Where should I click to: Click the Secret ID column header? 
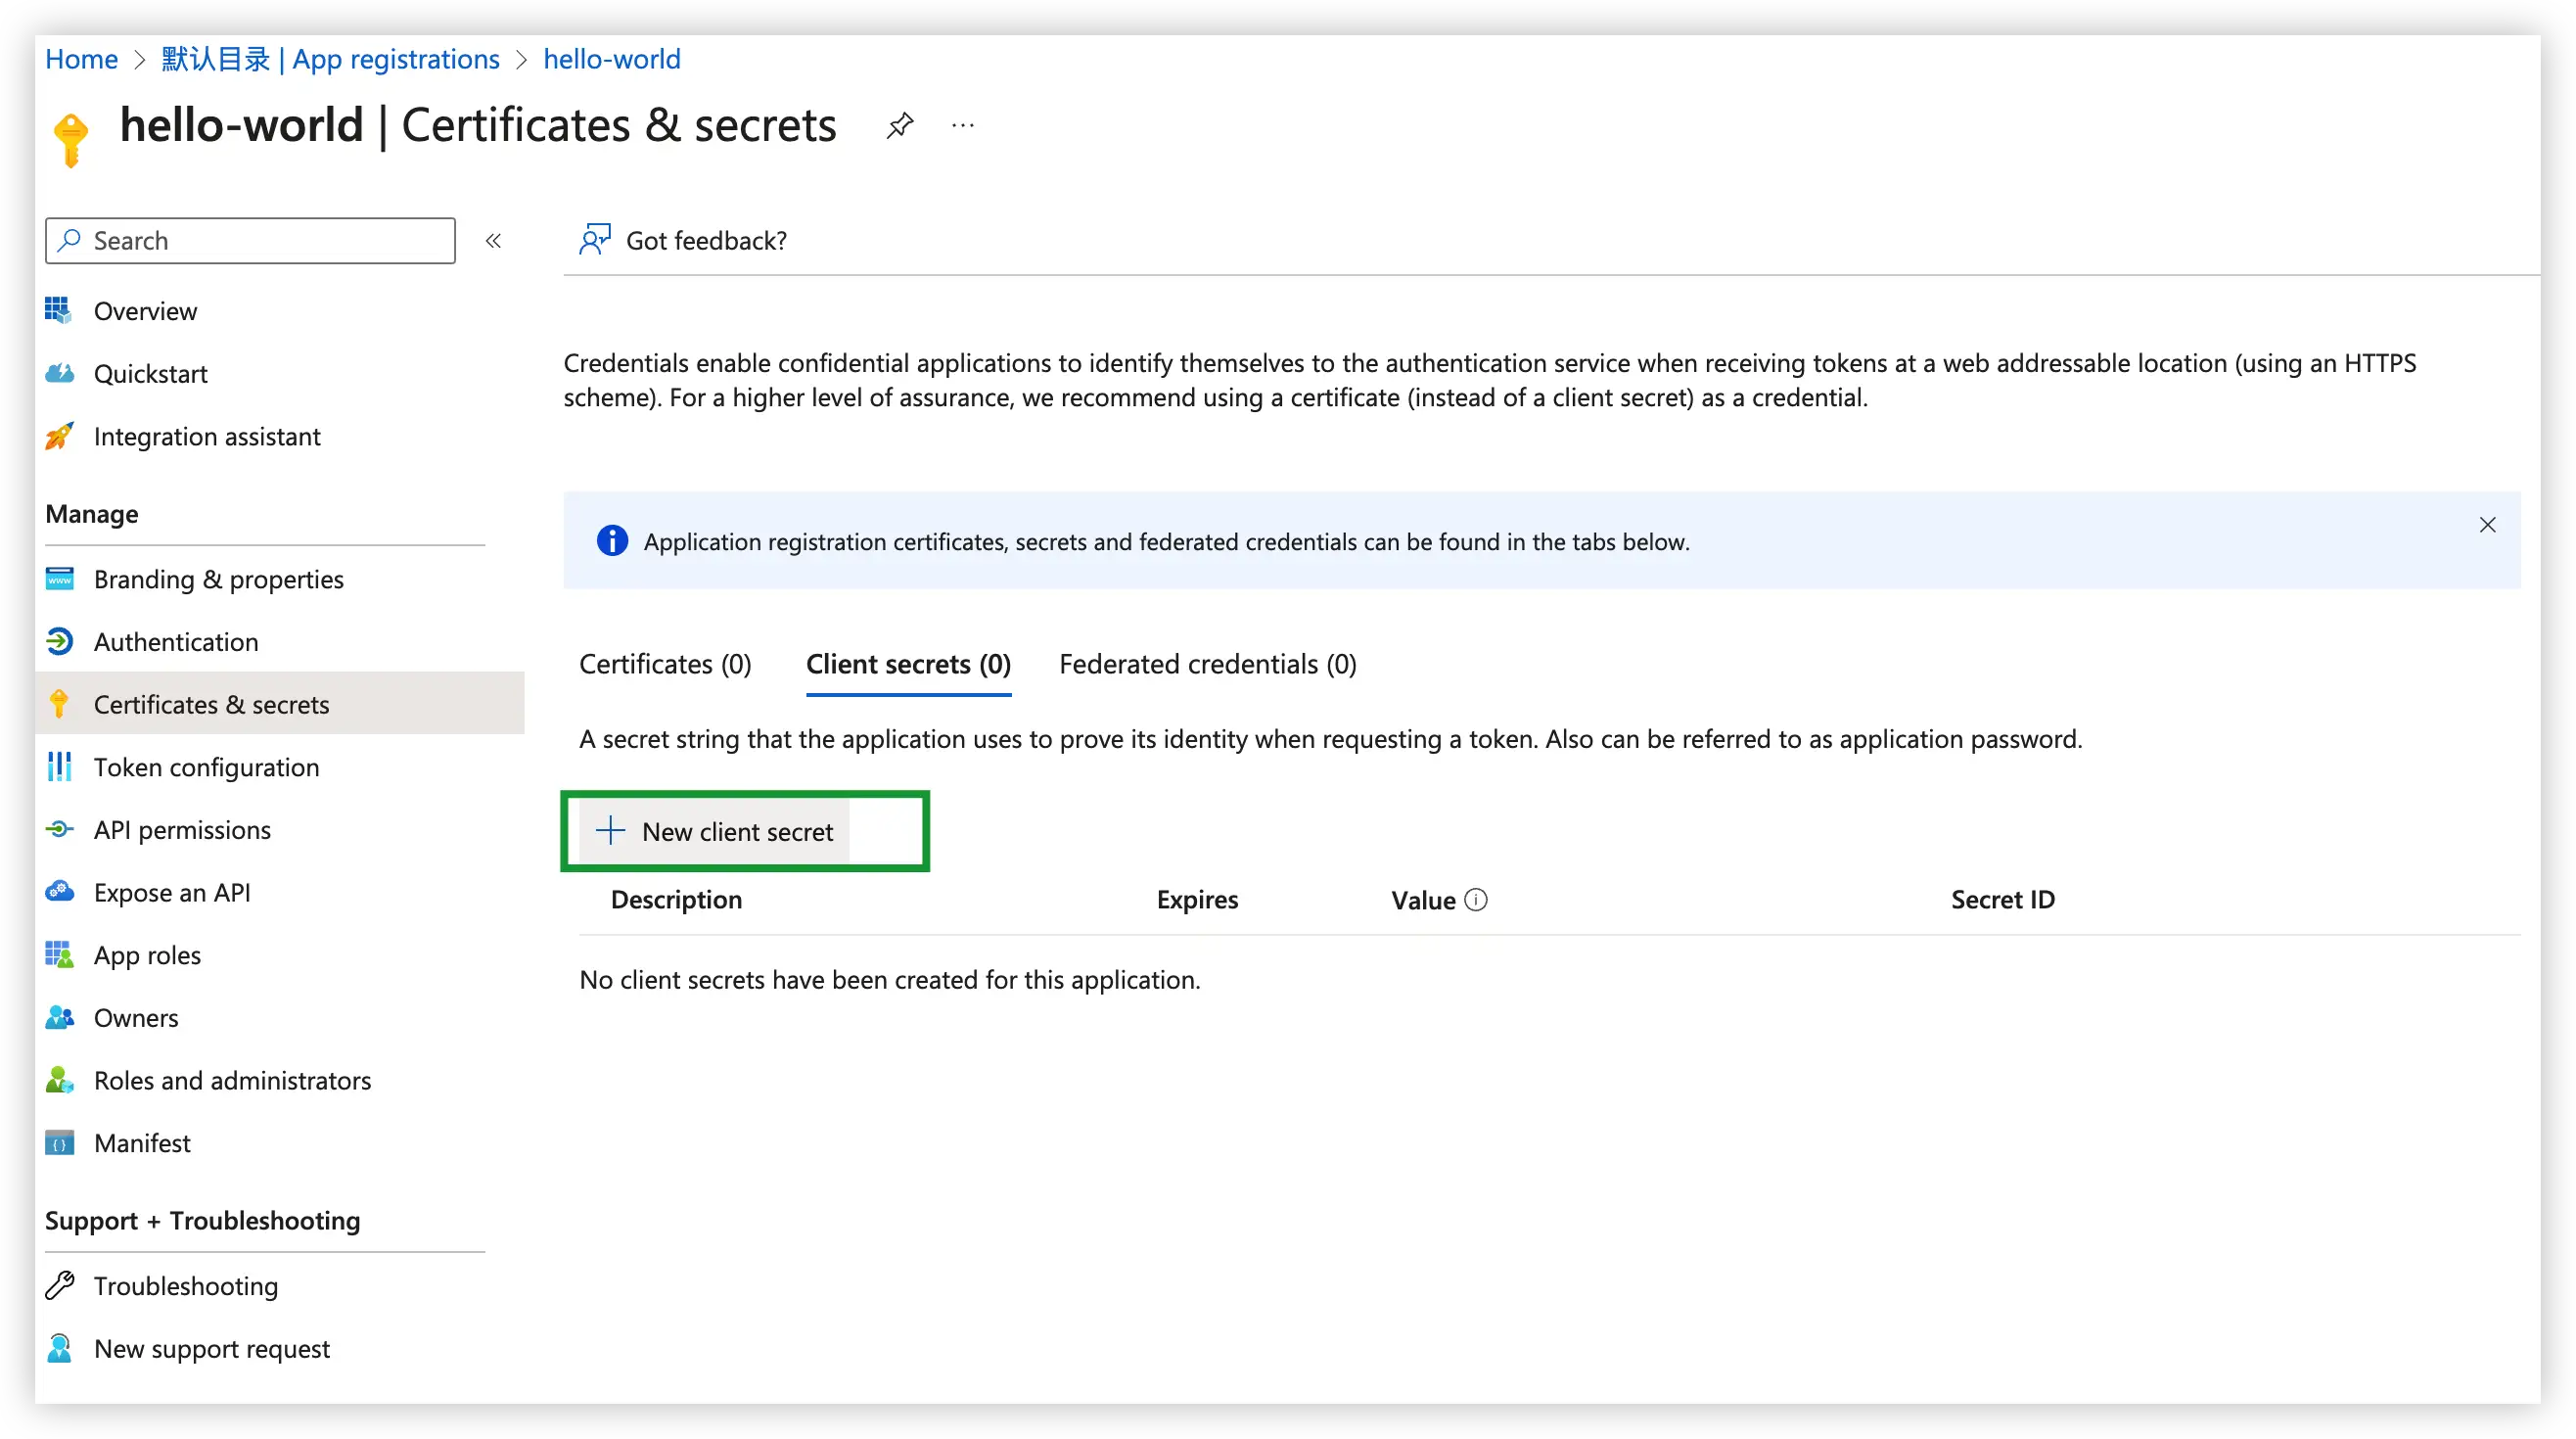point(2002,900)
